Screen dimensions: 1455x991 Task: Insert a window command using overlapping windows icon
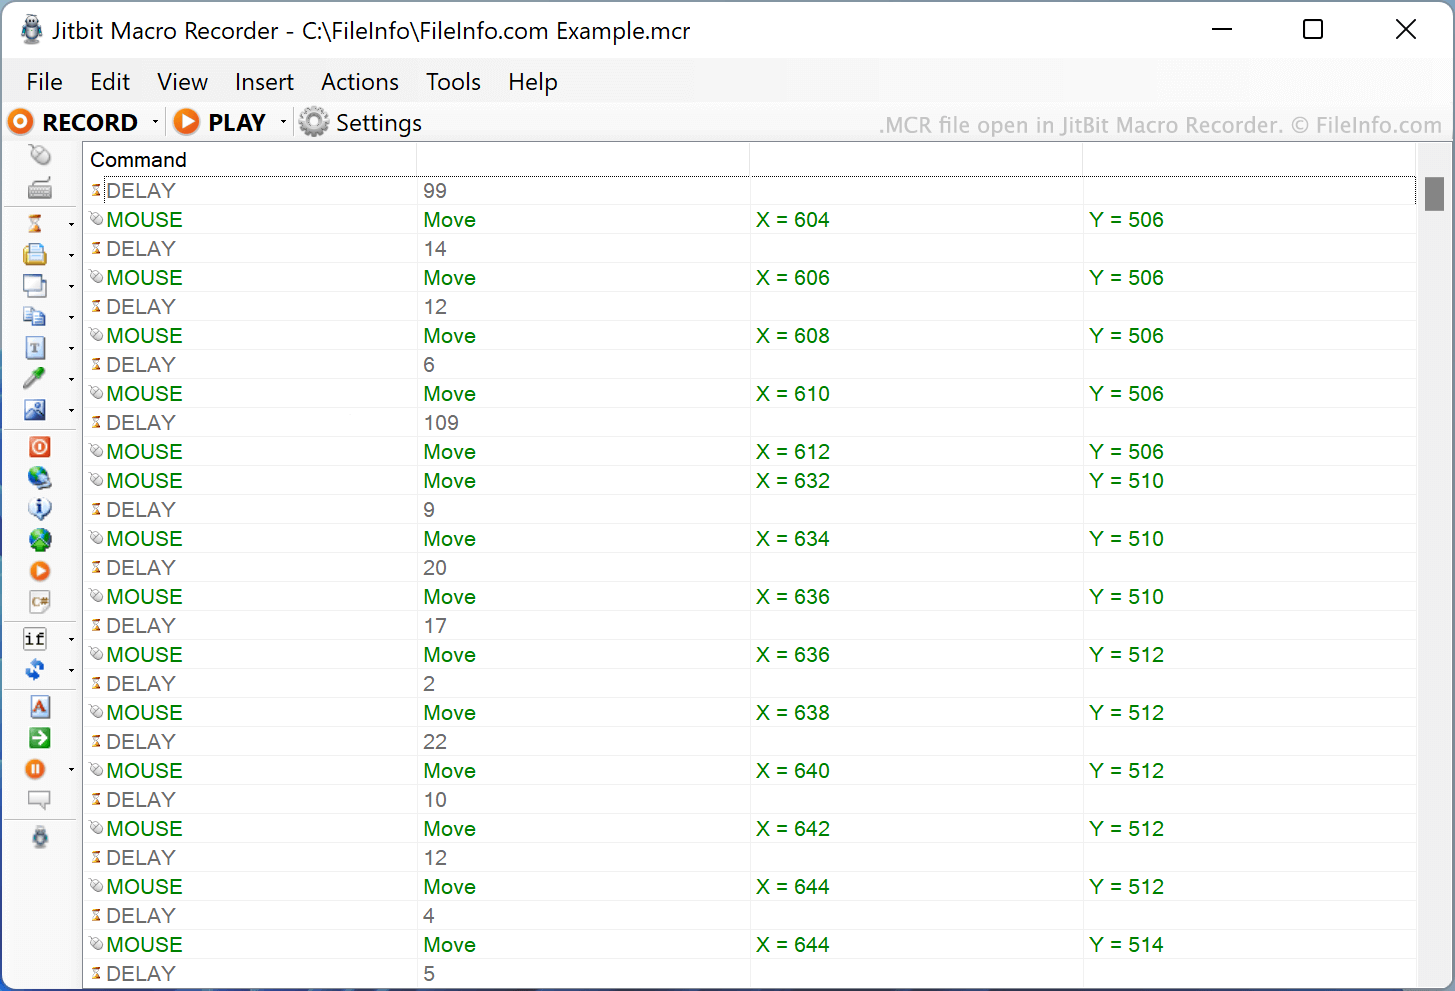35,285
